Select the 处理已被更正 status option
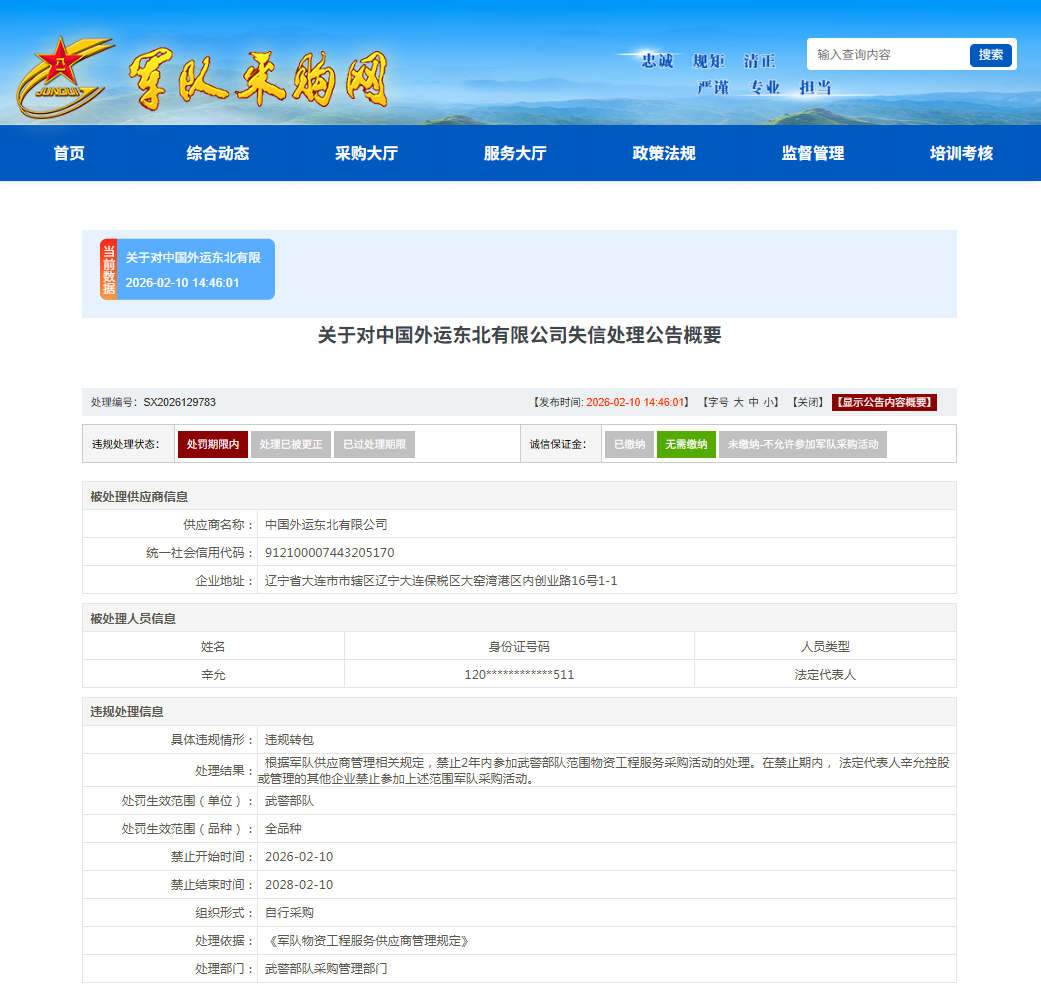The image size is (1041, 1006). click(289, 444)
